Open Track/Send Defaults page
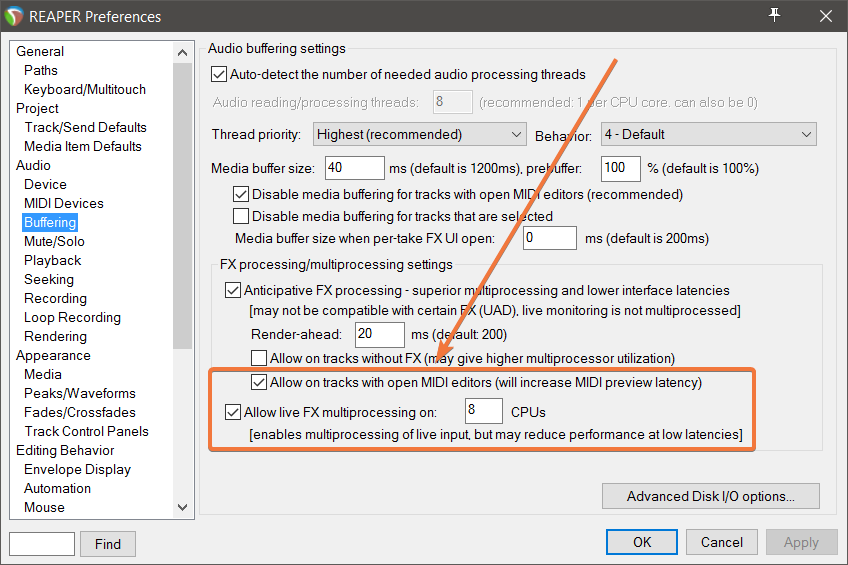Screen dimensions: 848x565 [x=85, y=127]
